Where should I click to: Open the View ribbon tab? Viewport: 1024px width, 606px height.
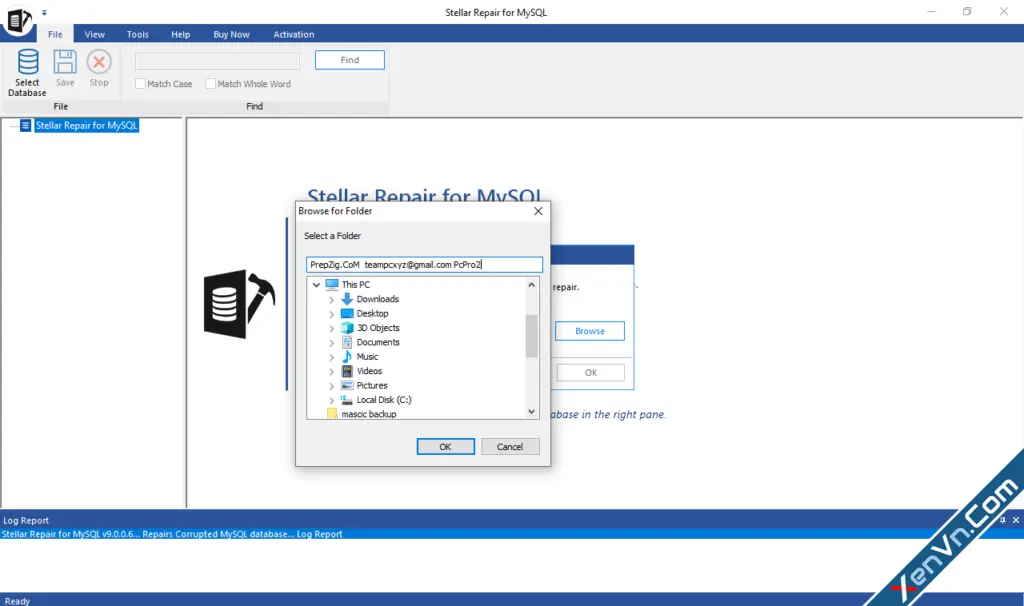click(94, 34)
